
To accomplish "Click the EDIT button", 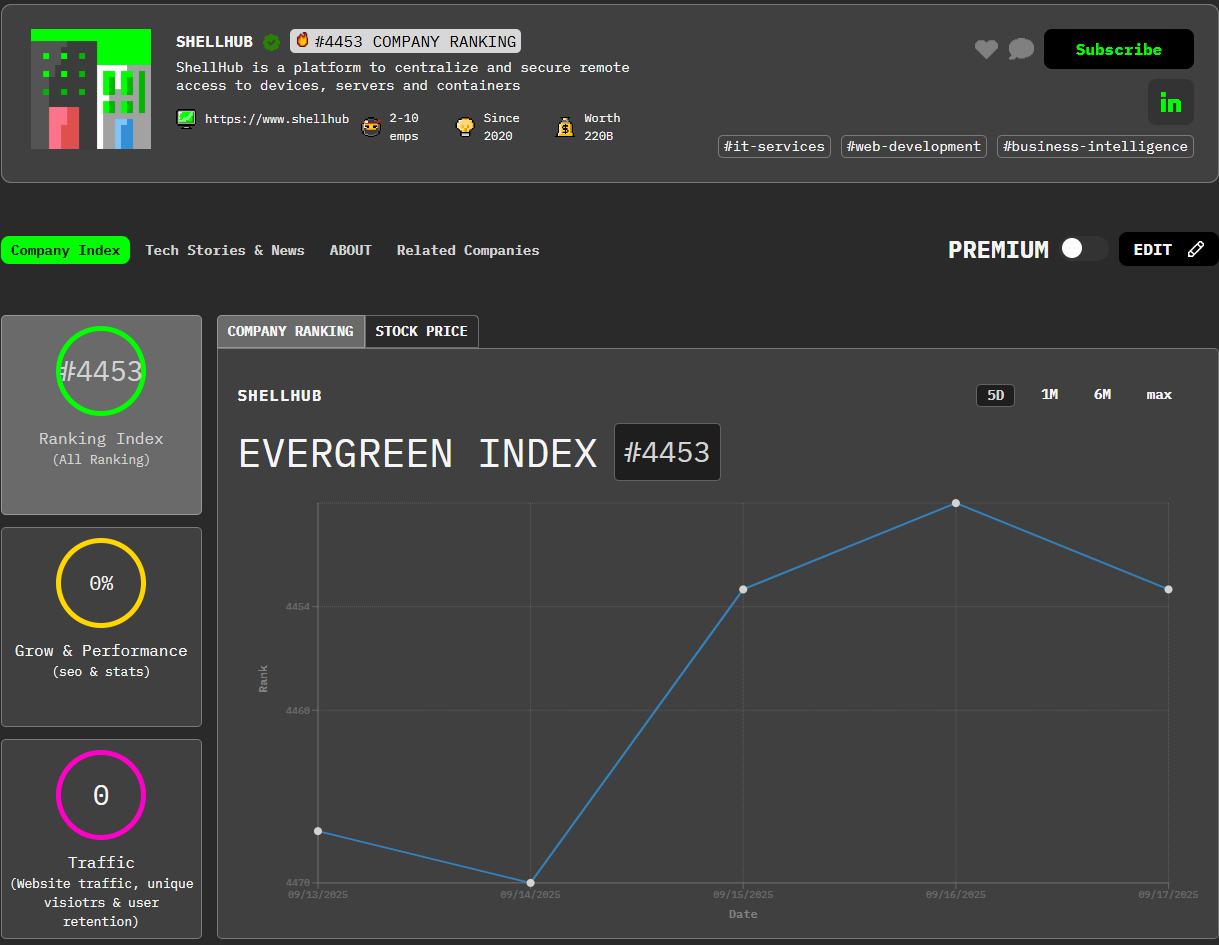I will pyautogui.click(x=1169, y=249).
